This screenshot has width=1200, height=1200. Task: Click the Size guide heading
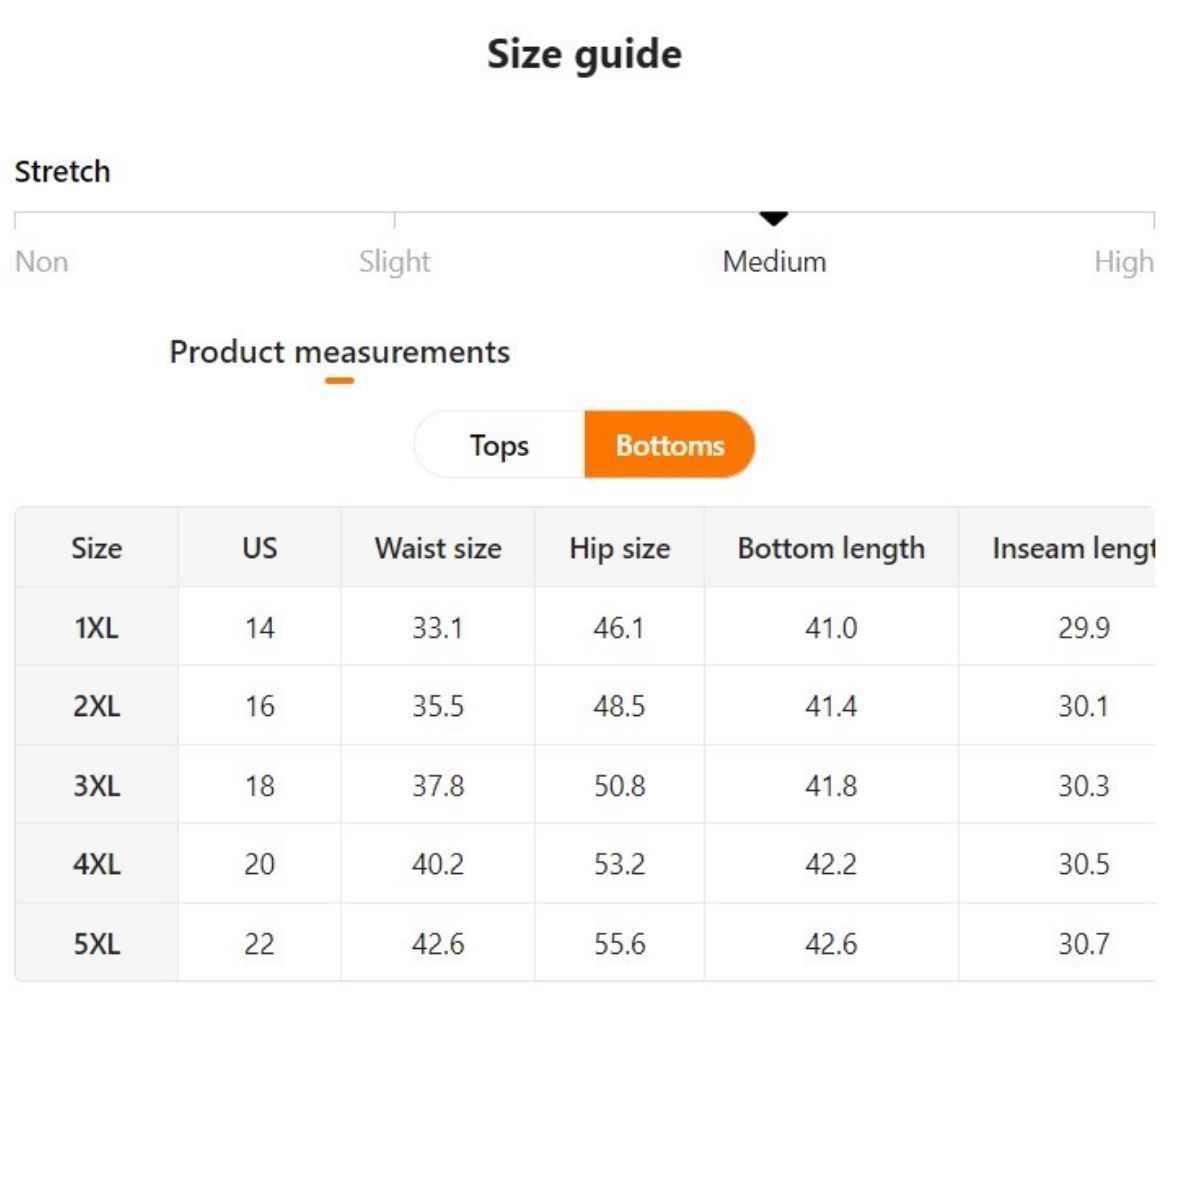[x=584, y=54]
